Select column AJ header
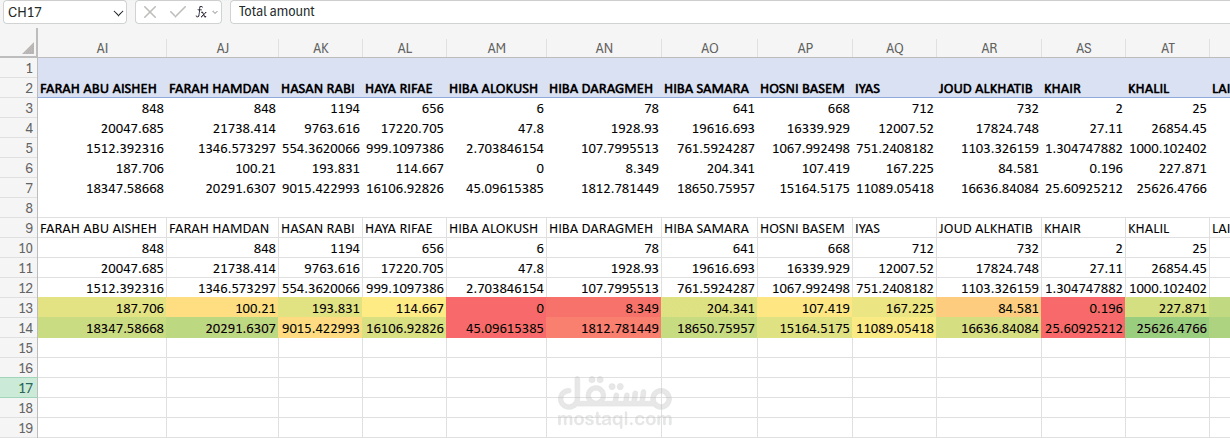This screenshot has height=438, width=1230. point(222,48)
